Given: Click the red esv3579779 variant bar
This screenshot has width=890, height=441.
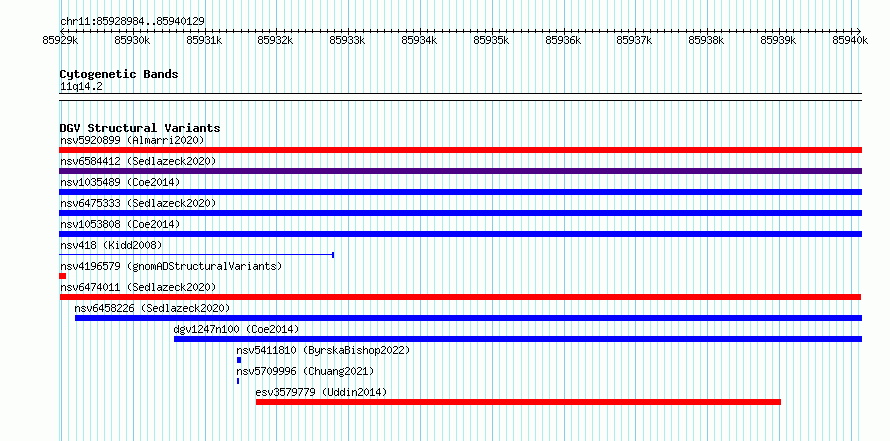Looking at the screenshot, I should (x=518, y=402).
